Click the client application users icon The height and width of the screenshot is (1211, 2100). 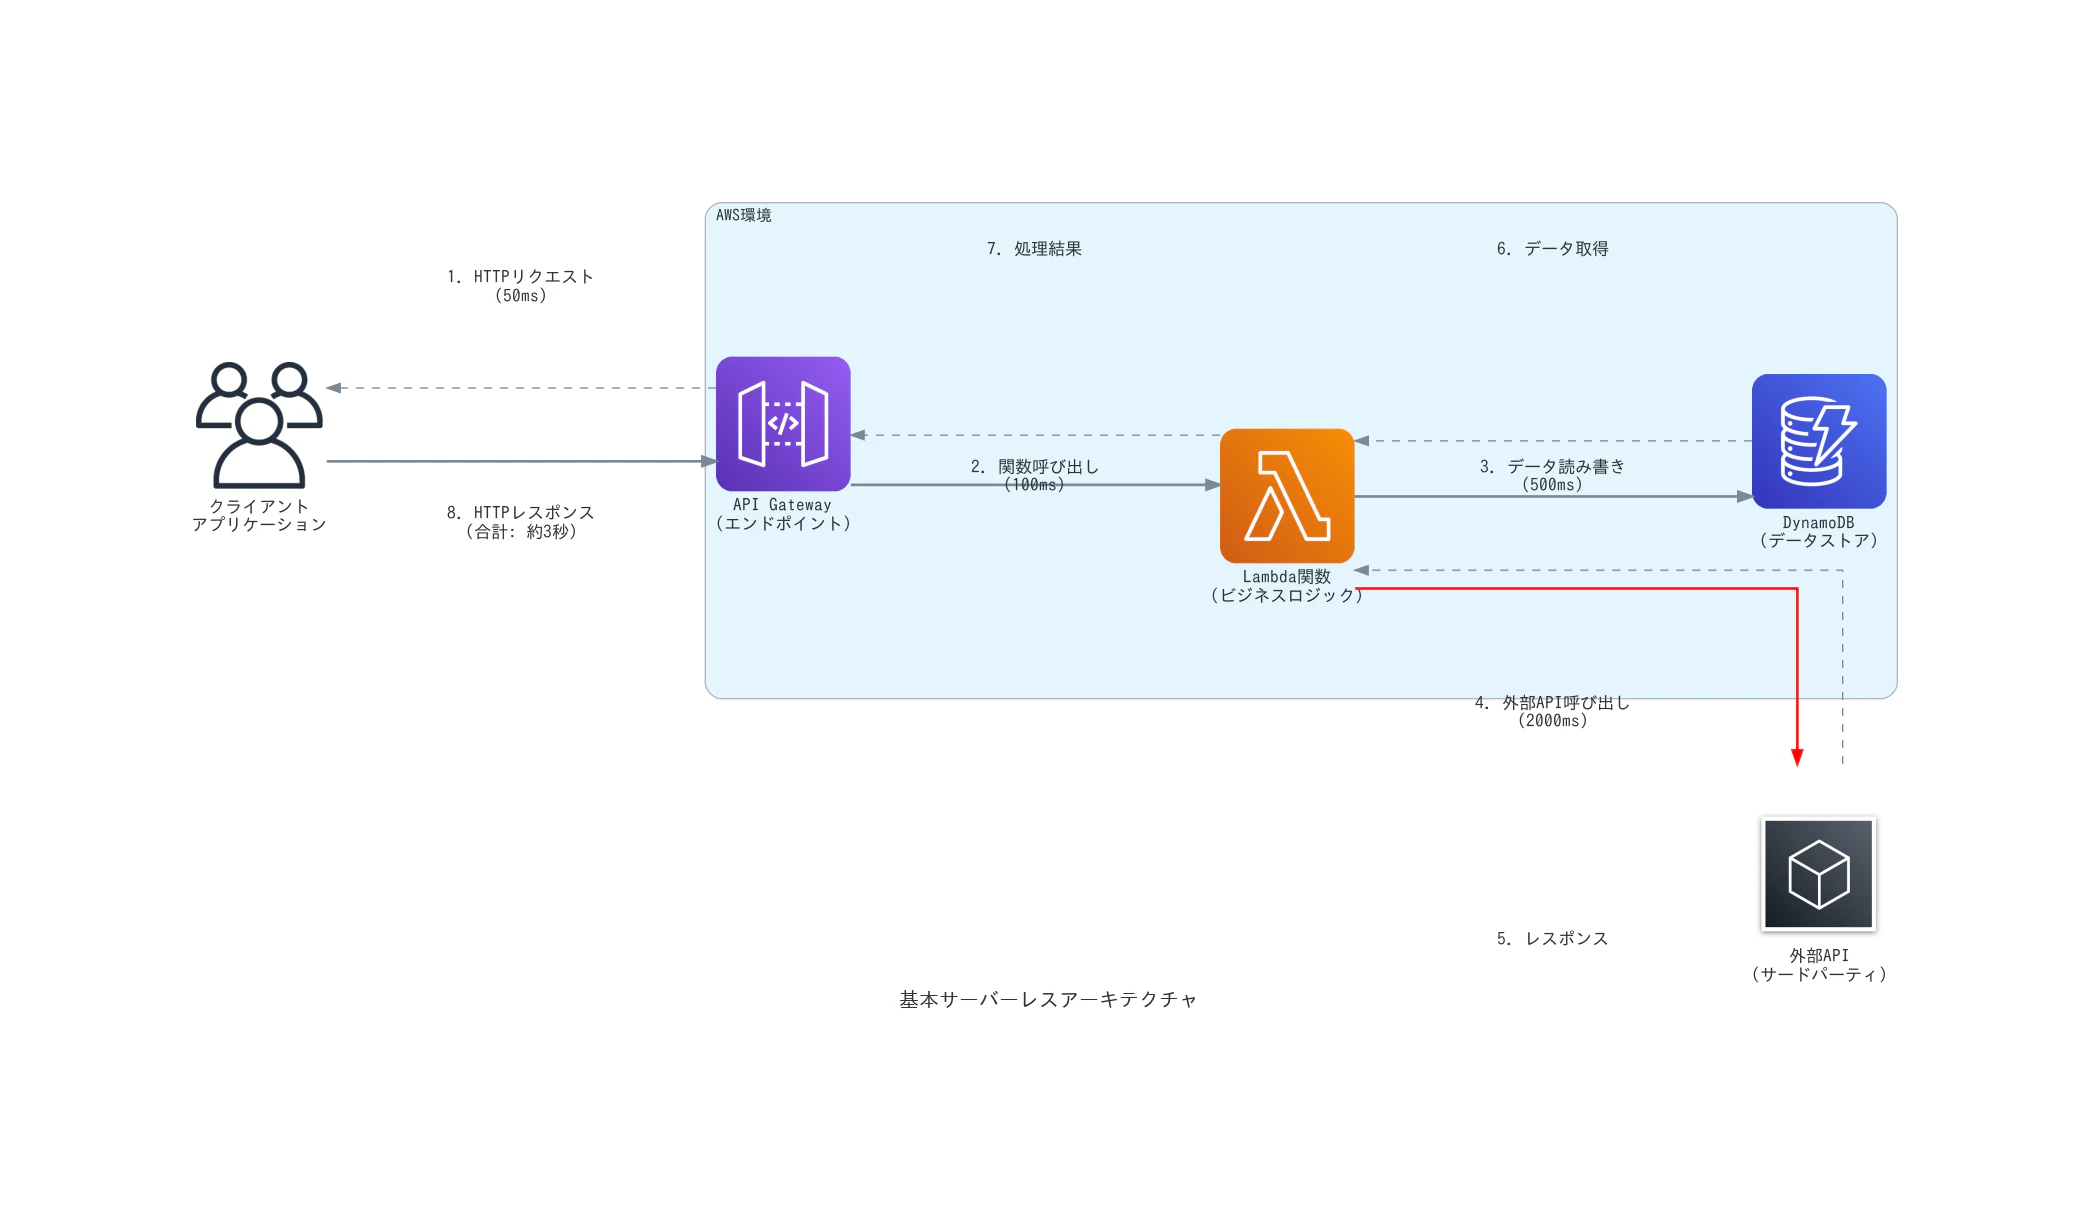coord(259,424)
